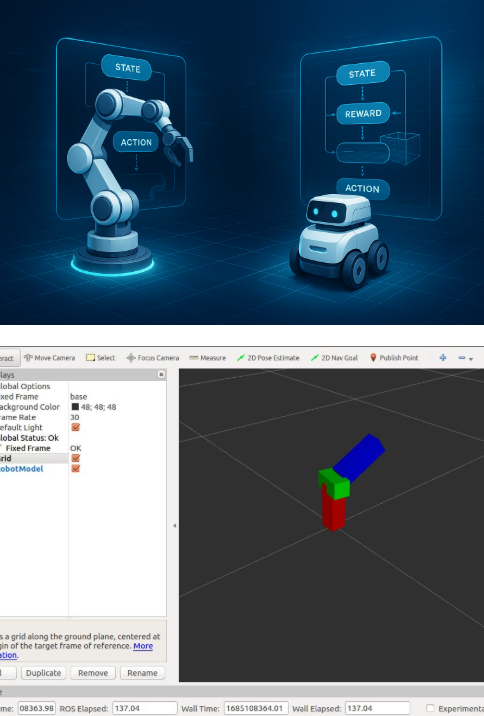The height and width of the screenshot is (716, 484).
Task: Toggle the Grid display checkbox
Action: (x=76, y=458)
